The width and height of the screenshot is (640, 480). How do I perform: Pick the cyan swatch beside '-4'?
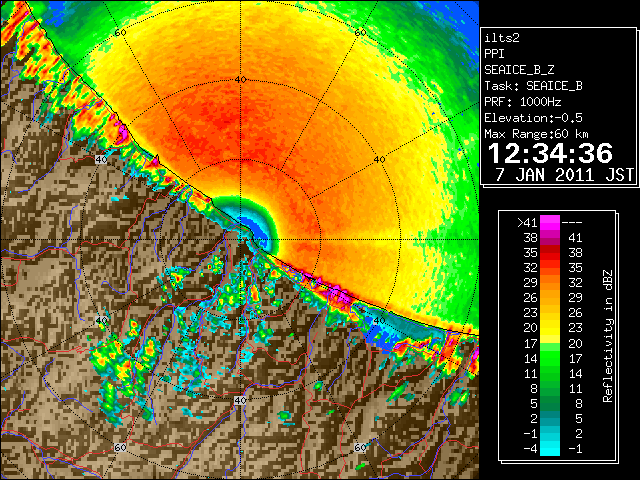point(550,448)
